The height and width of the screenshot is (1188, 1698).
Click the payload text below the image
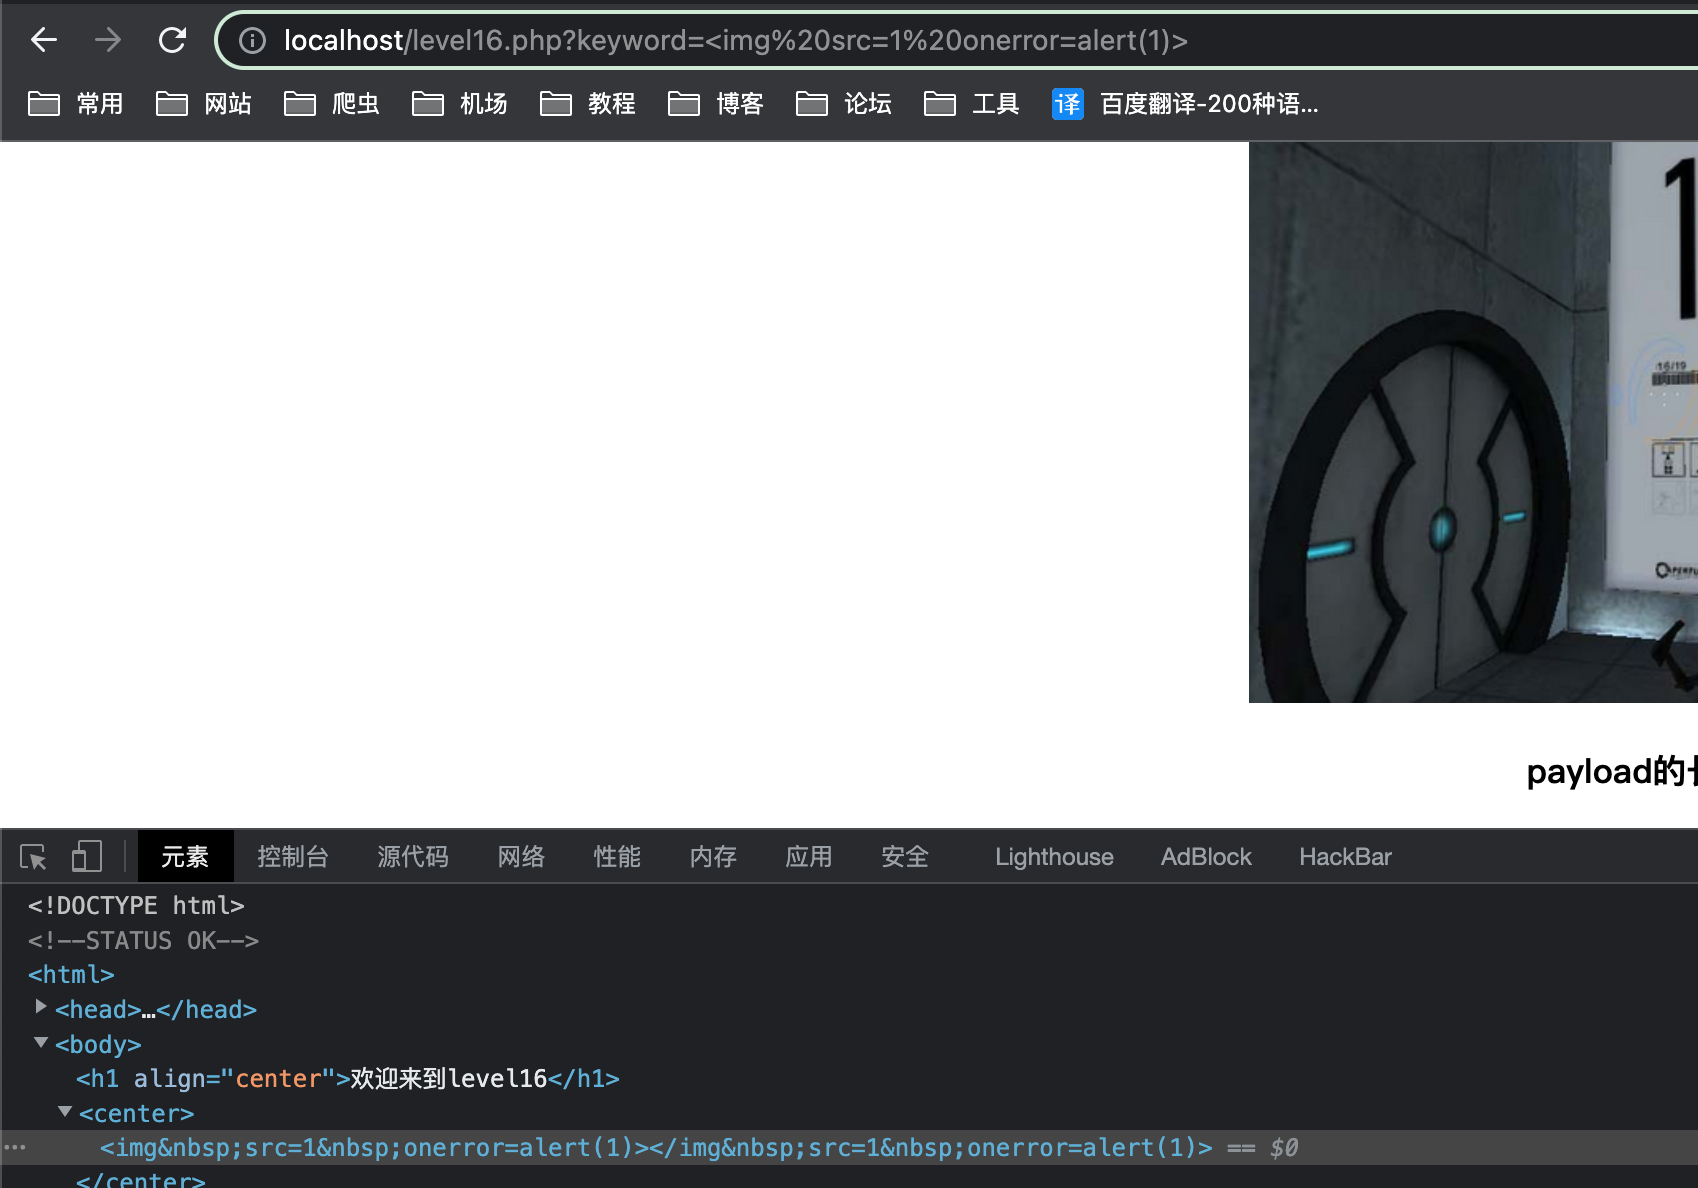pos(1612,771)
